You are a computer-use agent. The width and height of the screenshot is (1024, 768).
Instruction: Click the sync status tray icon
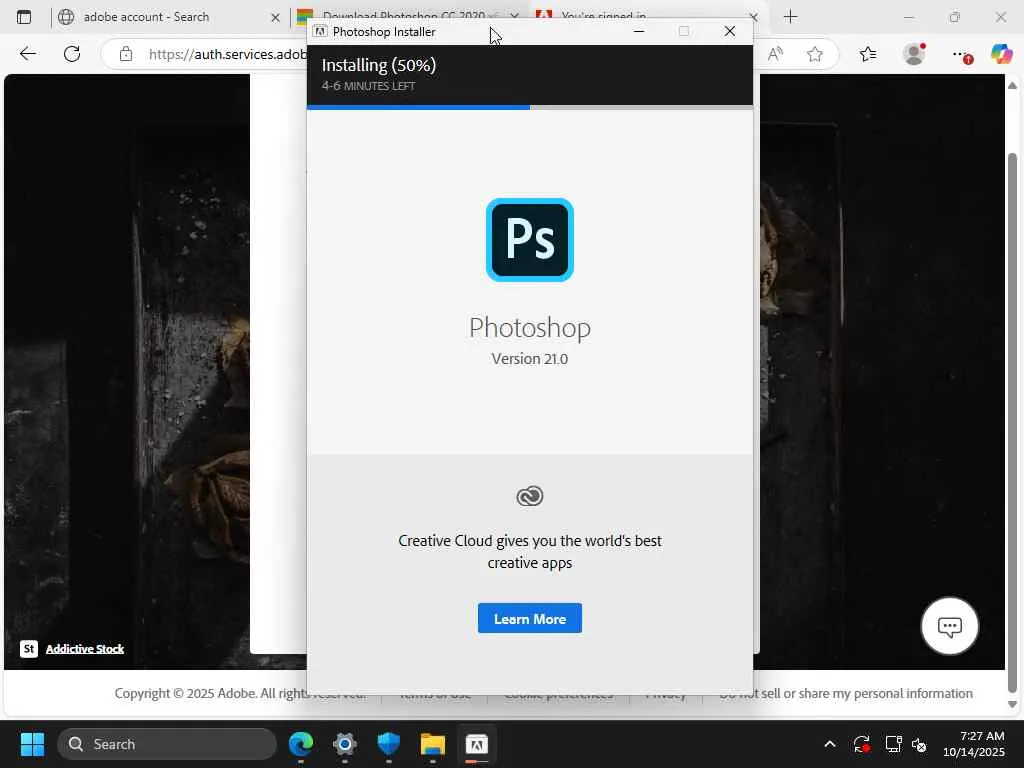point(861,744)
